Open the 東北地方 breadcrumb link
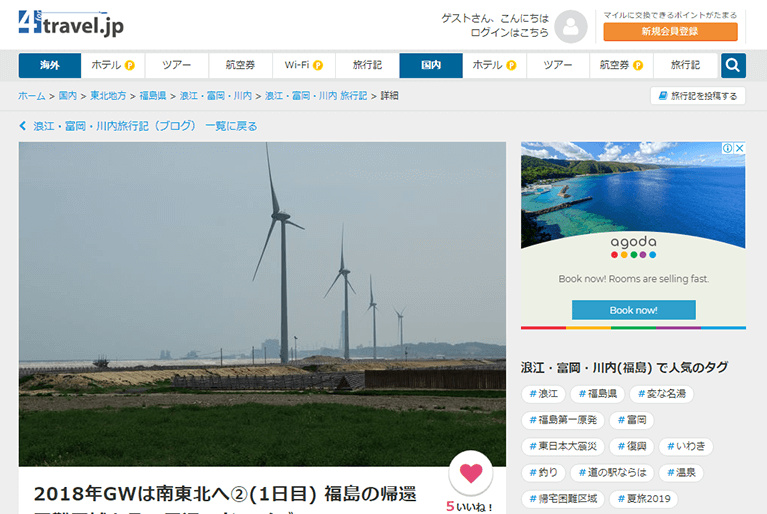Viewport: 767px width, 514px height. click(x=108, y=96)
